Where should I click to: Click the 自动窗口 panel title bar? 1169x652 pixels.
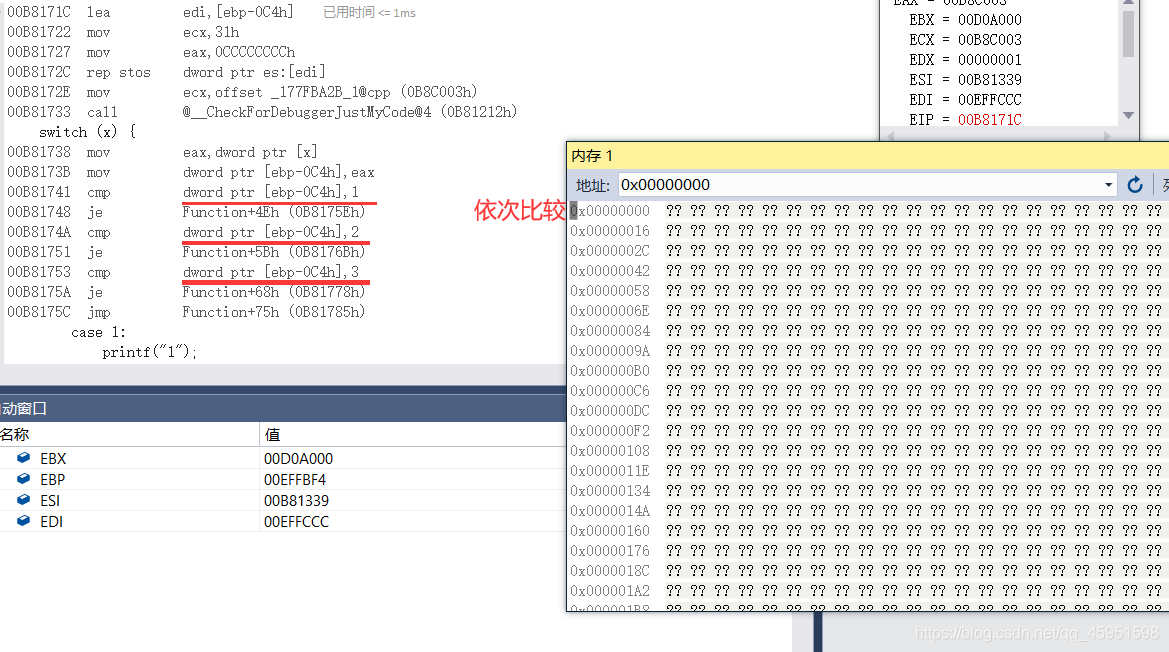283,408
